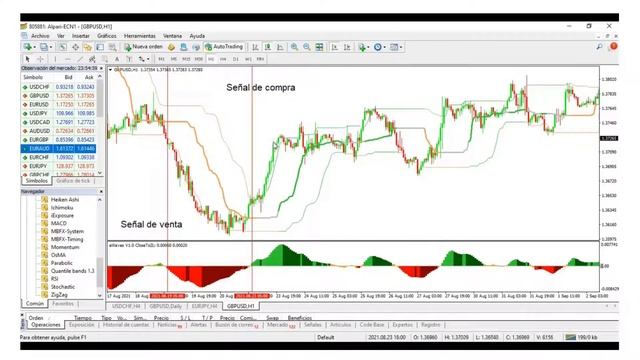The height and width of the screenshot is (360, 640).
Task: Switch timeframe to MN
Action: click(x=260, y=59)
